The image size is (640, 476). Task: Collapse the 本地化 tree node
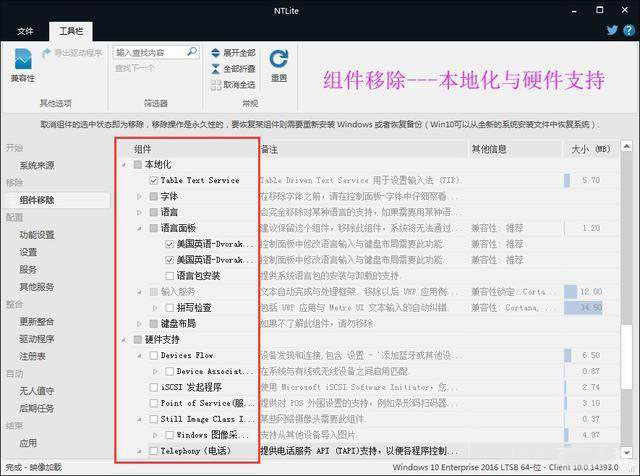[x=124, y=165]
